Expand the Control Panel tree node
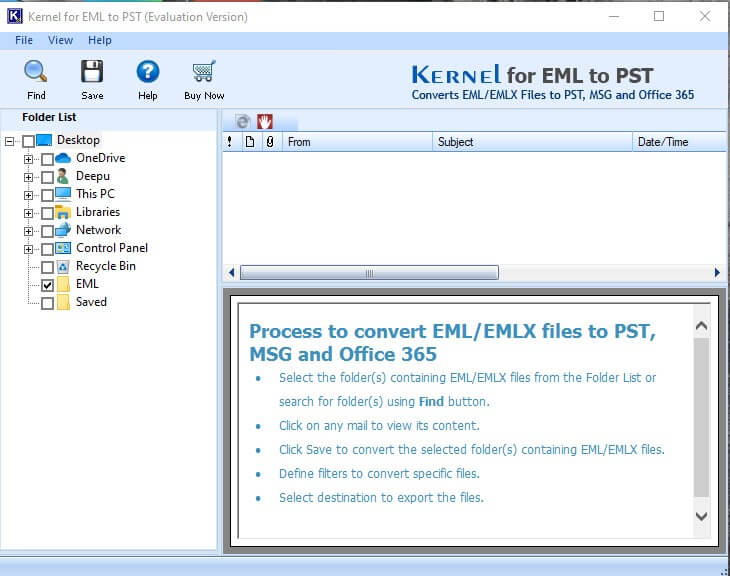Viewport: 730px width, 576px height. point(28,250)
